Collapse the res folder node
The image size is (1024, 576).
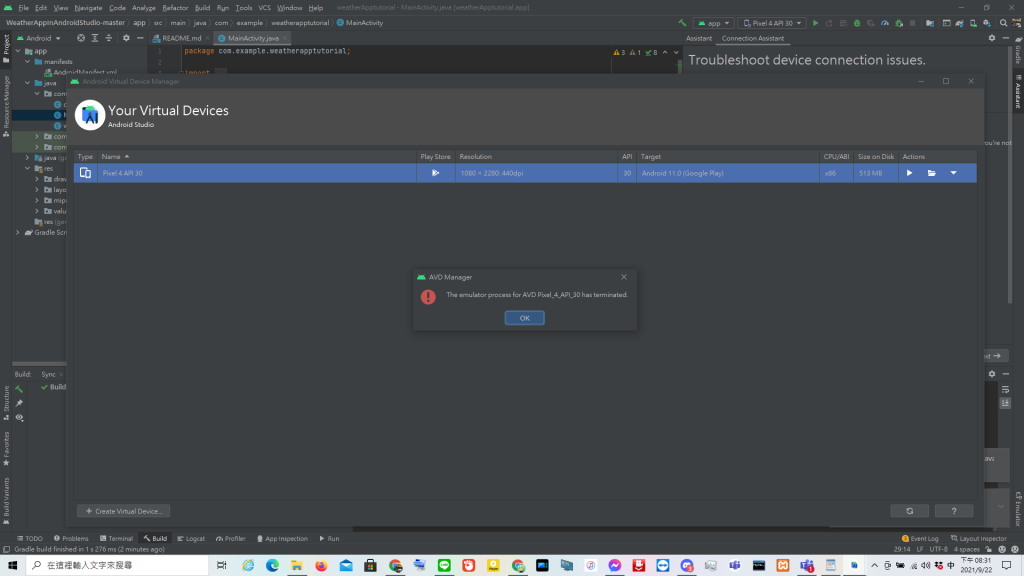coord(27,168)
